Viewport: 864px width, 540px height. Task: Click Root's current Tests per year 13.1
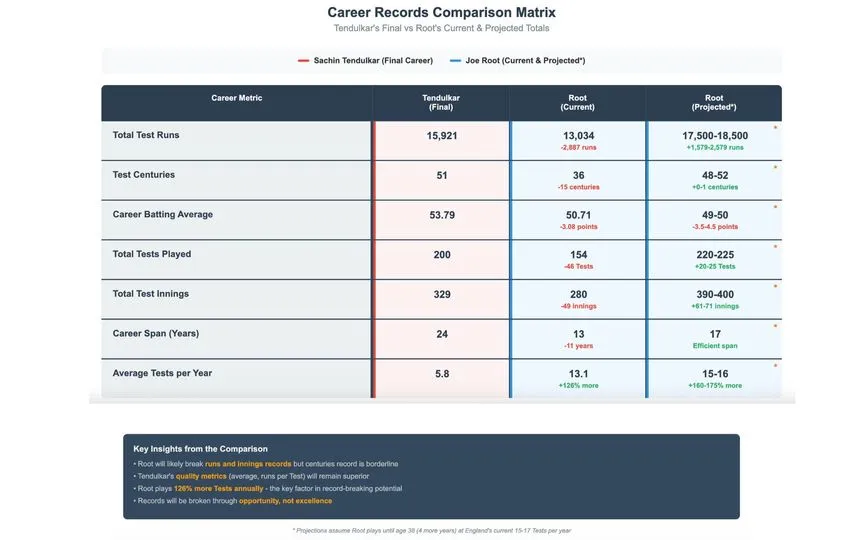click(x=579, y=374)
